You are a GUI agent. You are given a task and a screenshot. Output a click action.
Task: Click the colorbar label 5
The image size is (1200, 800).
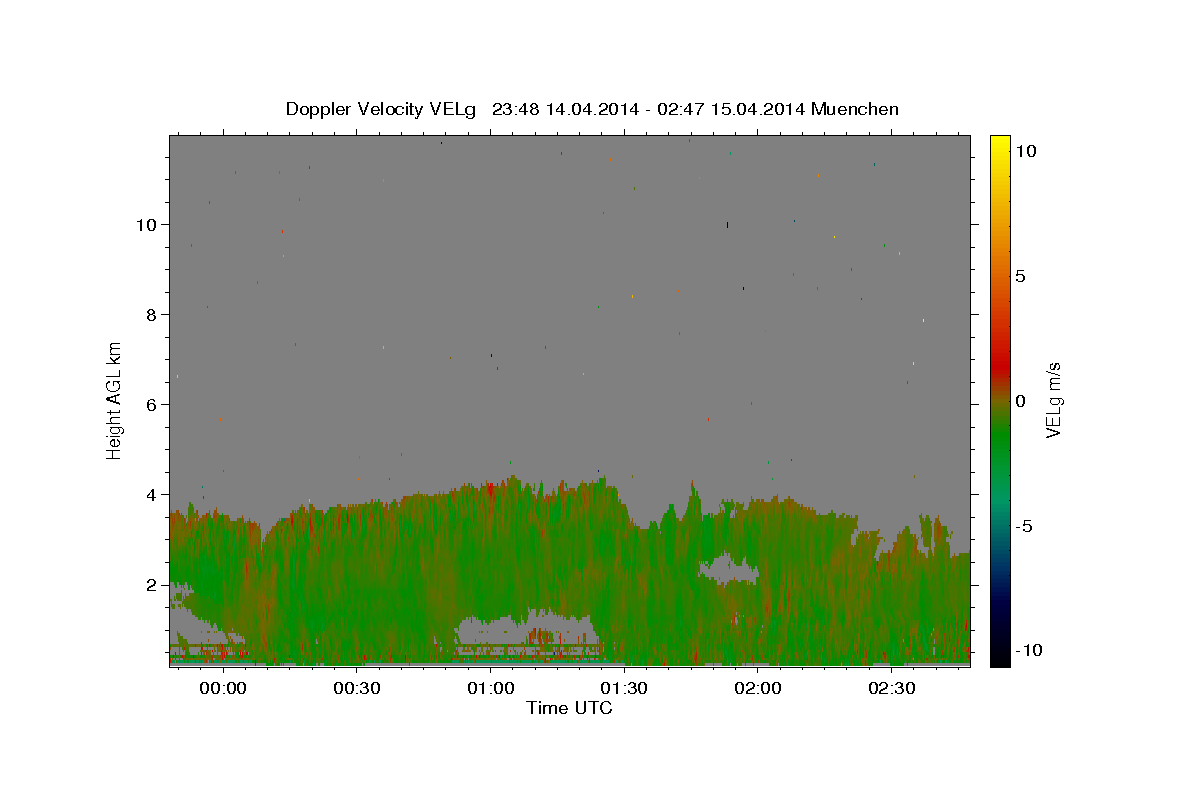pyautogui.click(x=1020, y=276)
